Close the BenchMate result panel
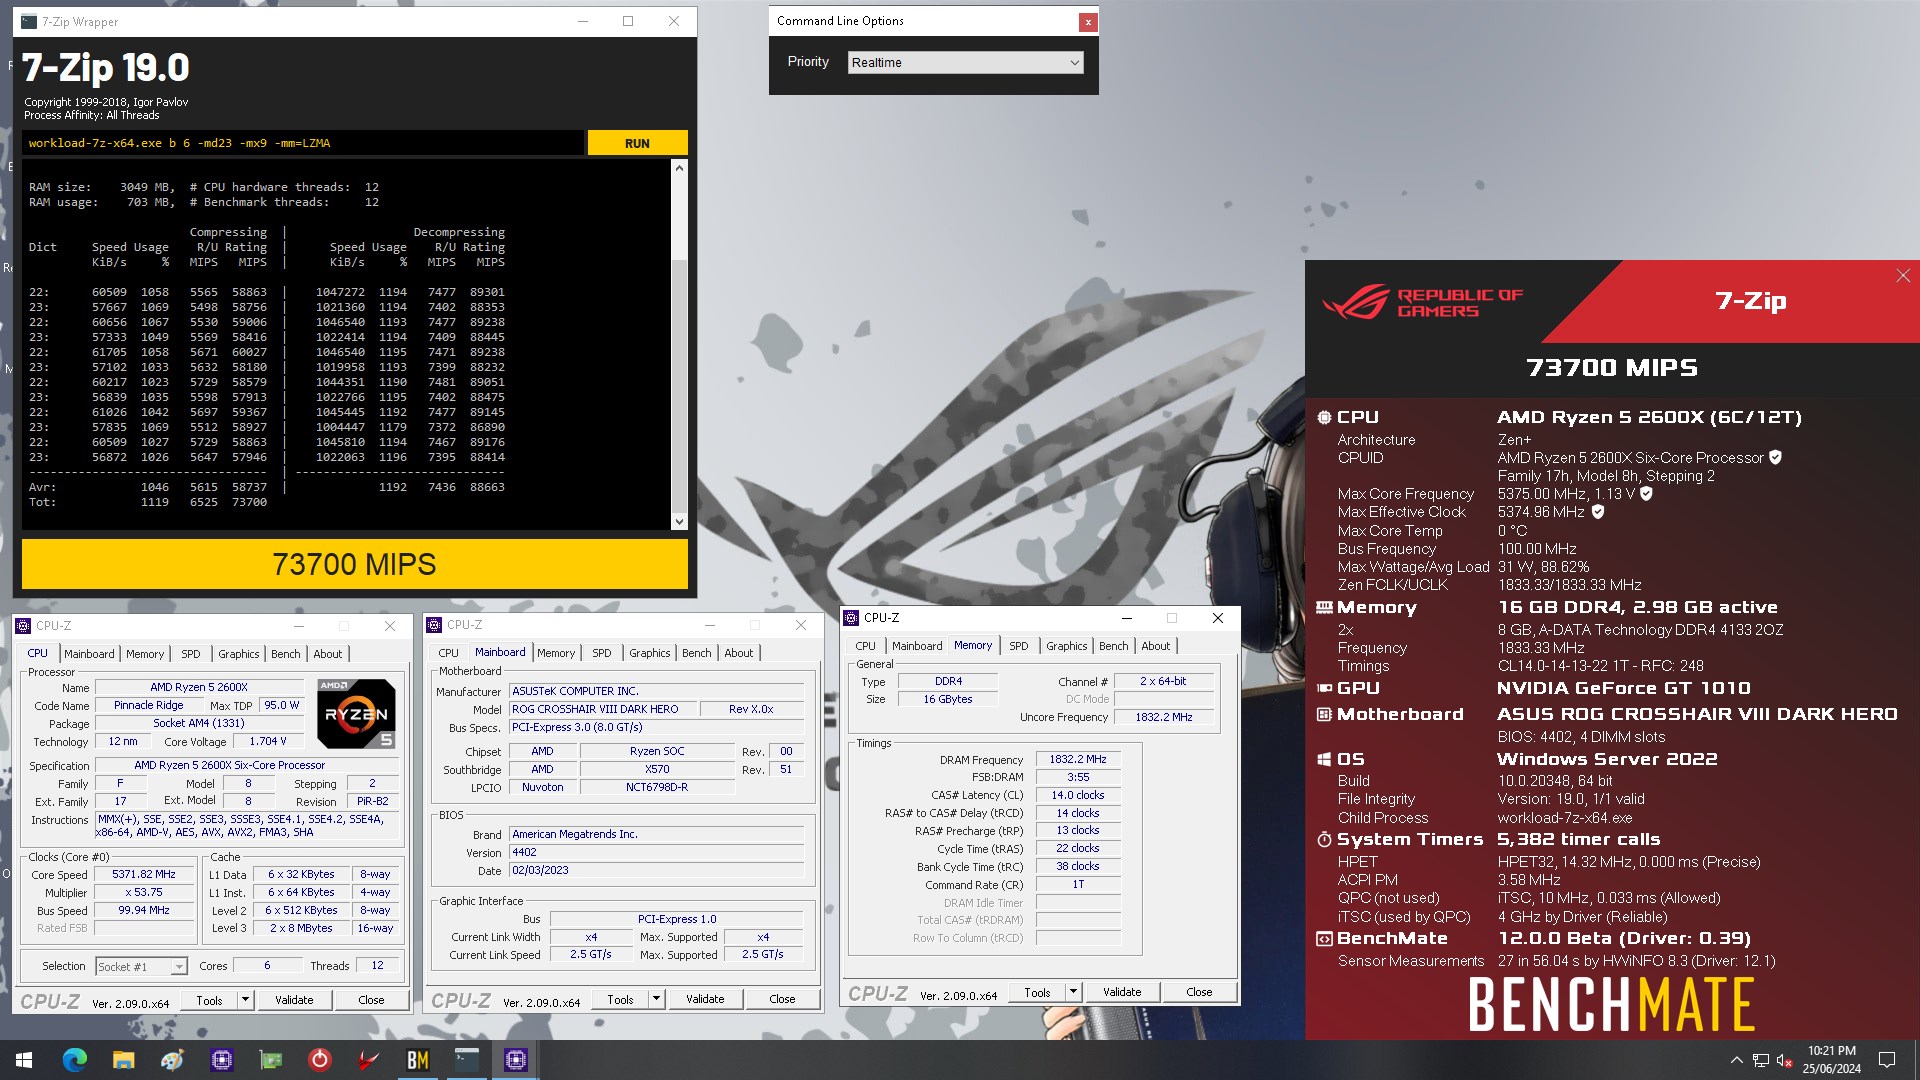Viewport: 1920px width, 1080px height. 1902,276
